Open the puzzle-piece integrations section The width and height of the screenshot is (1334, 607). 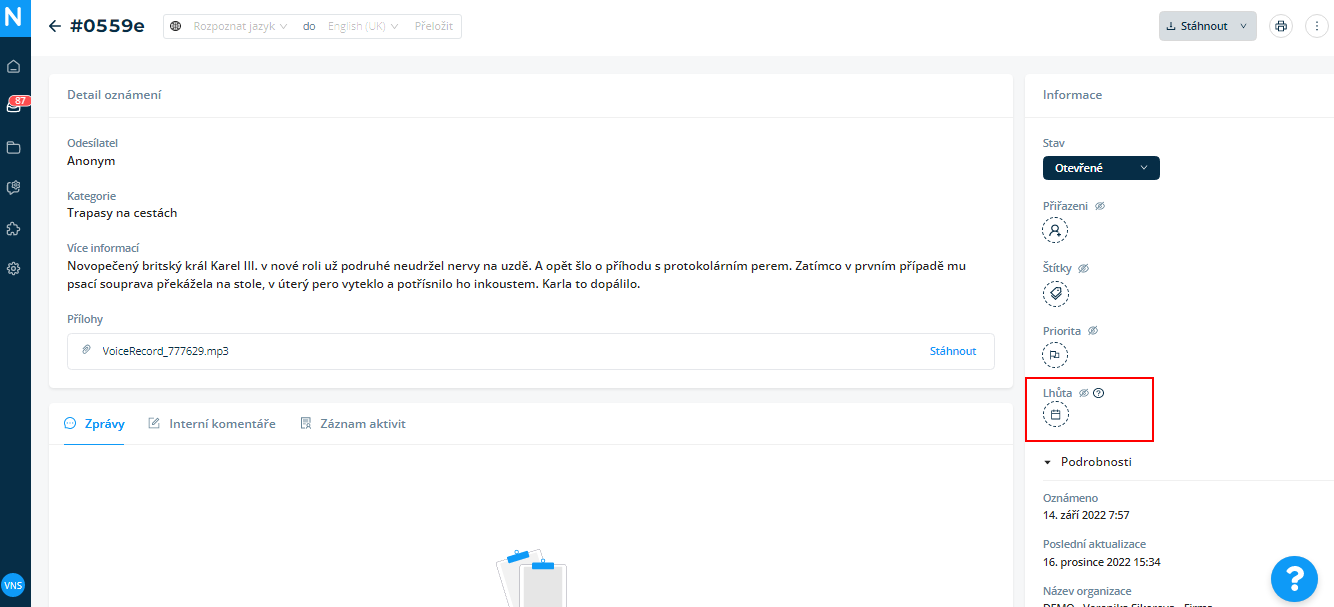(14, 228)
